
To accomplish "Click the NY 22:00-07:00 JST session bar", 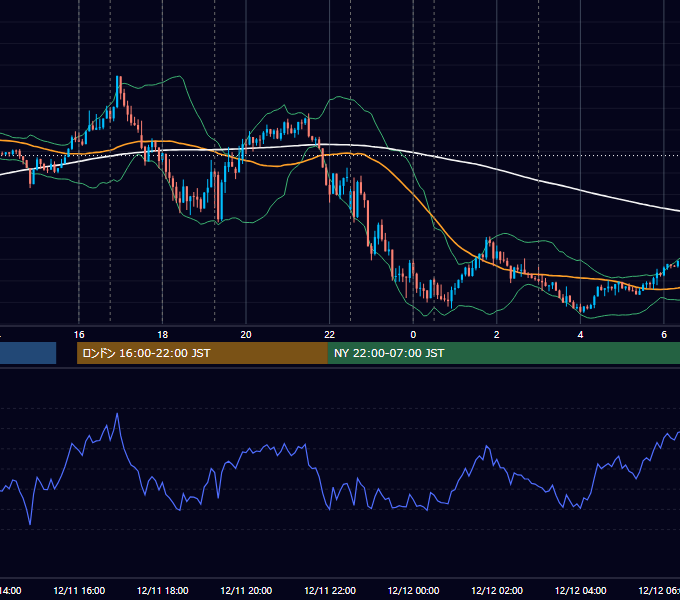I will 503,353.
